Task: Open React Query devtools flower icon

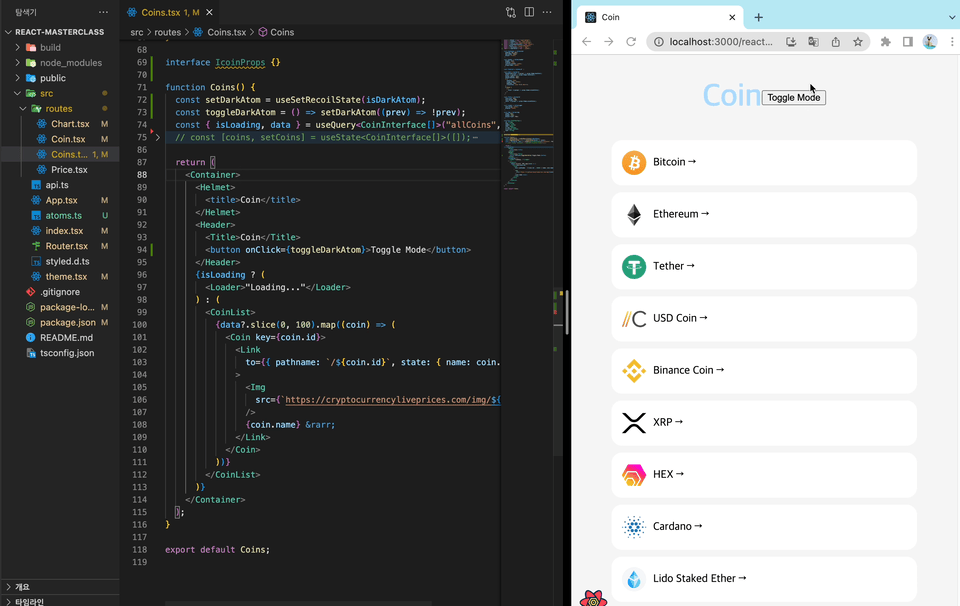Action: coord(593,599)
